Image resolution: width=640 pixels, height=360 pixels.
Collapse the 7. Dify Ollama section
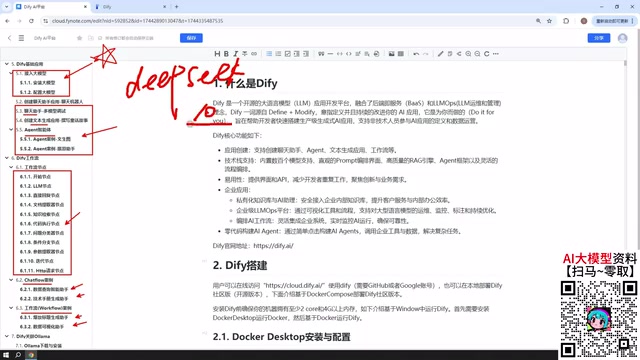click(7, 336)
